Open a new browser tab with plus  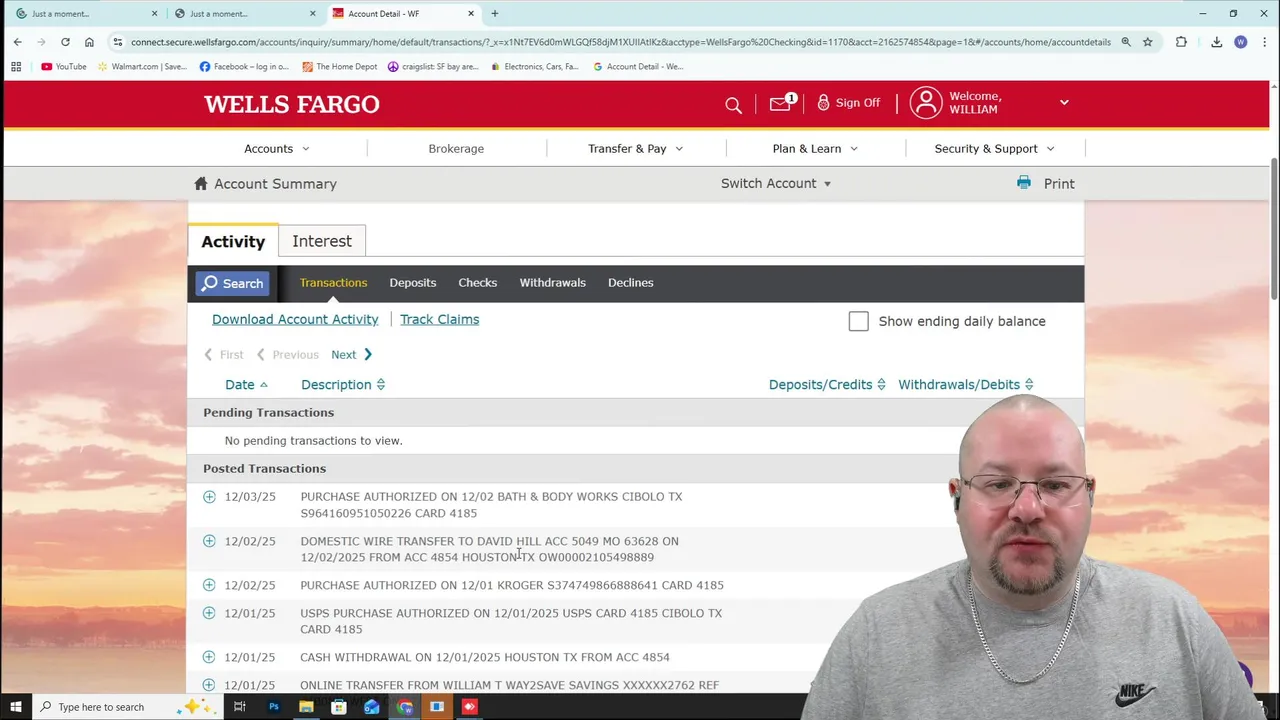click(x=494, y=14)
